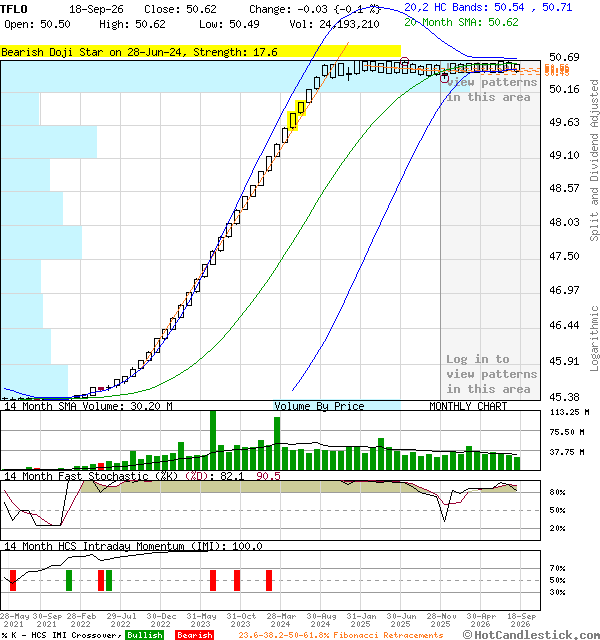
Task: Click the lower Log in to view patterns text
Action: coord(491,374)
